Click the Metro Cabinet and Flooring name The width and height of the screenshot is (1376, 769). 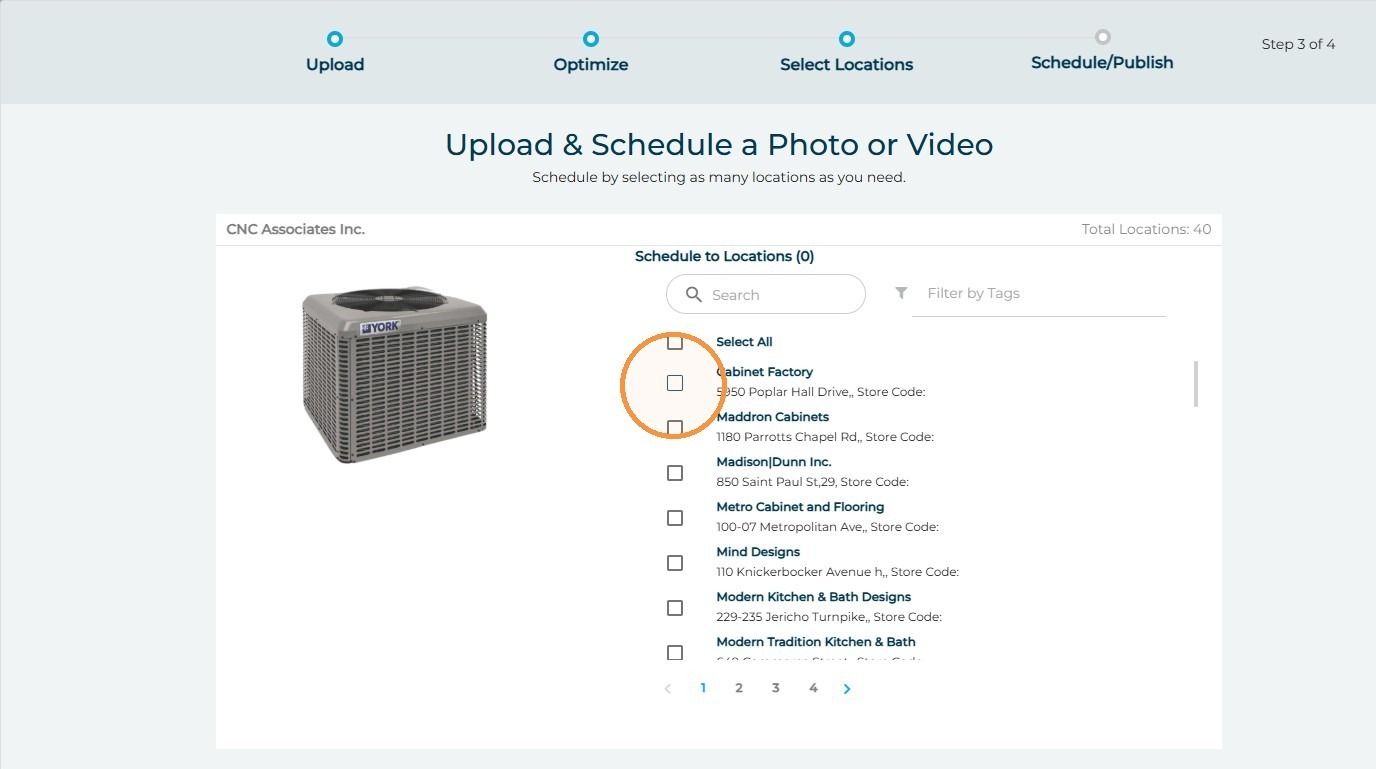[801, 507]
